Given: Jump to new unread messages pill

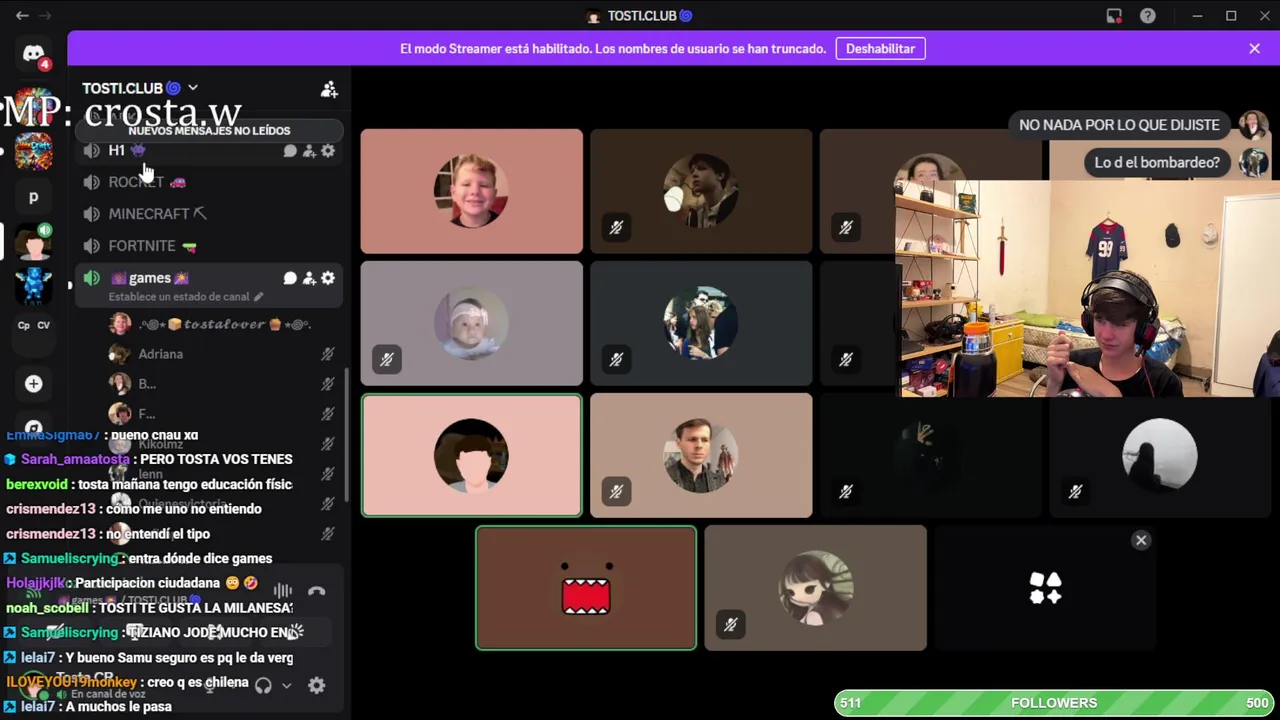Looking at the screenshot, I should click(x=209, y=130).
